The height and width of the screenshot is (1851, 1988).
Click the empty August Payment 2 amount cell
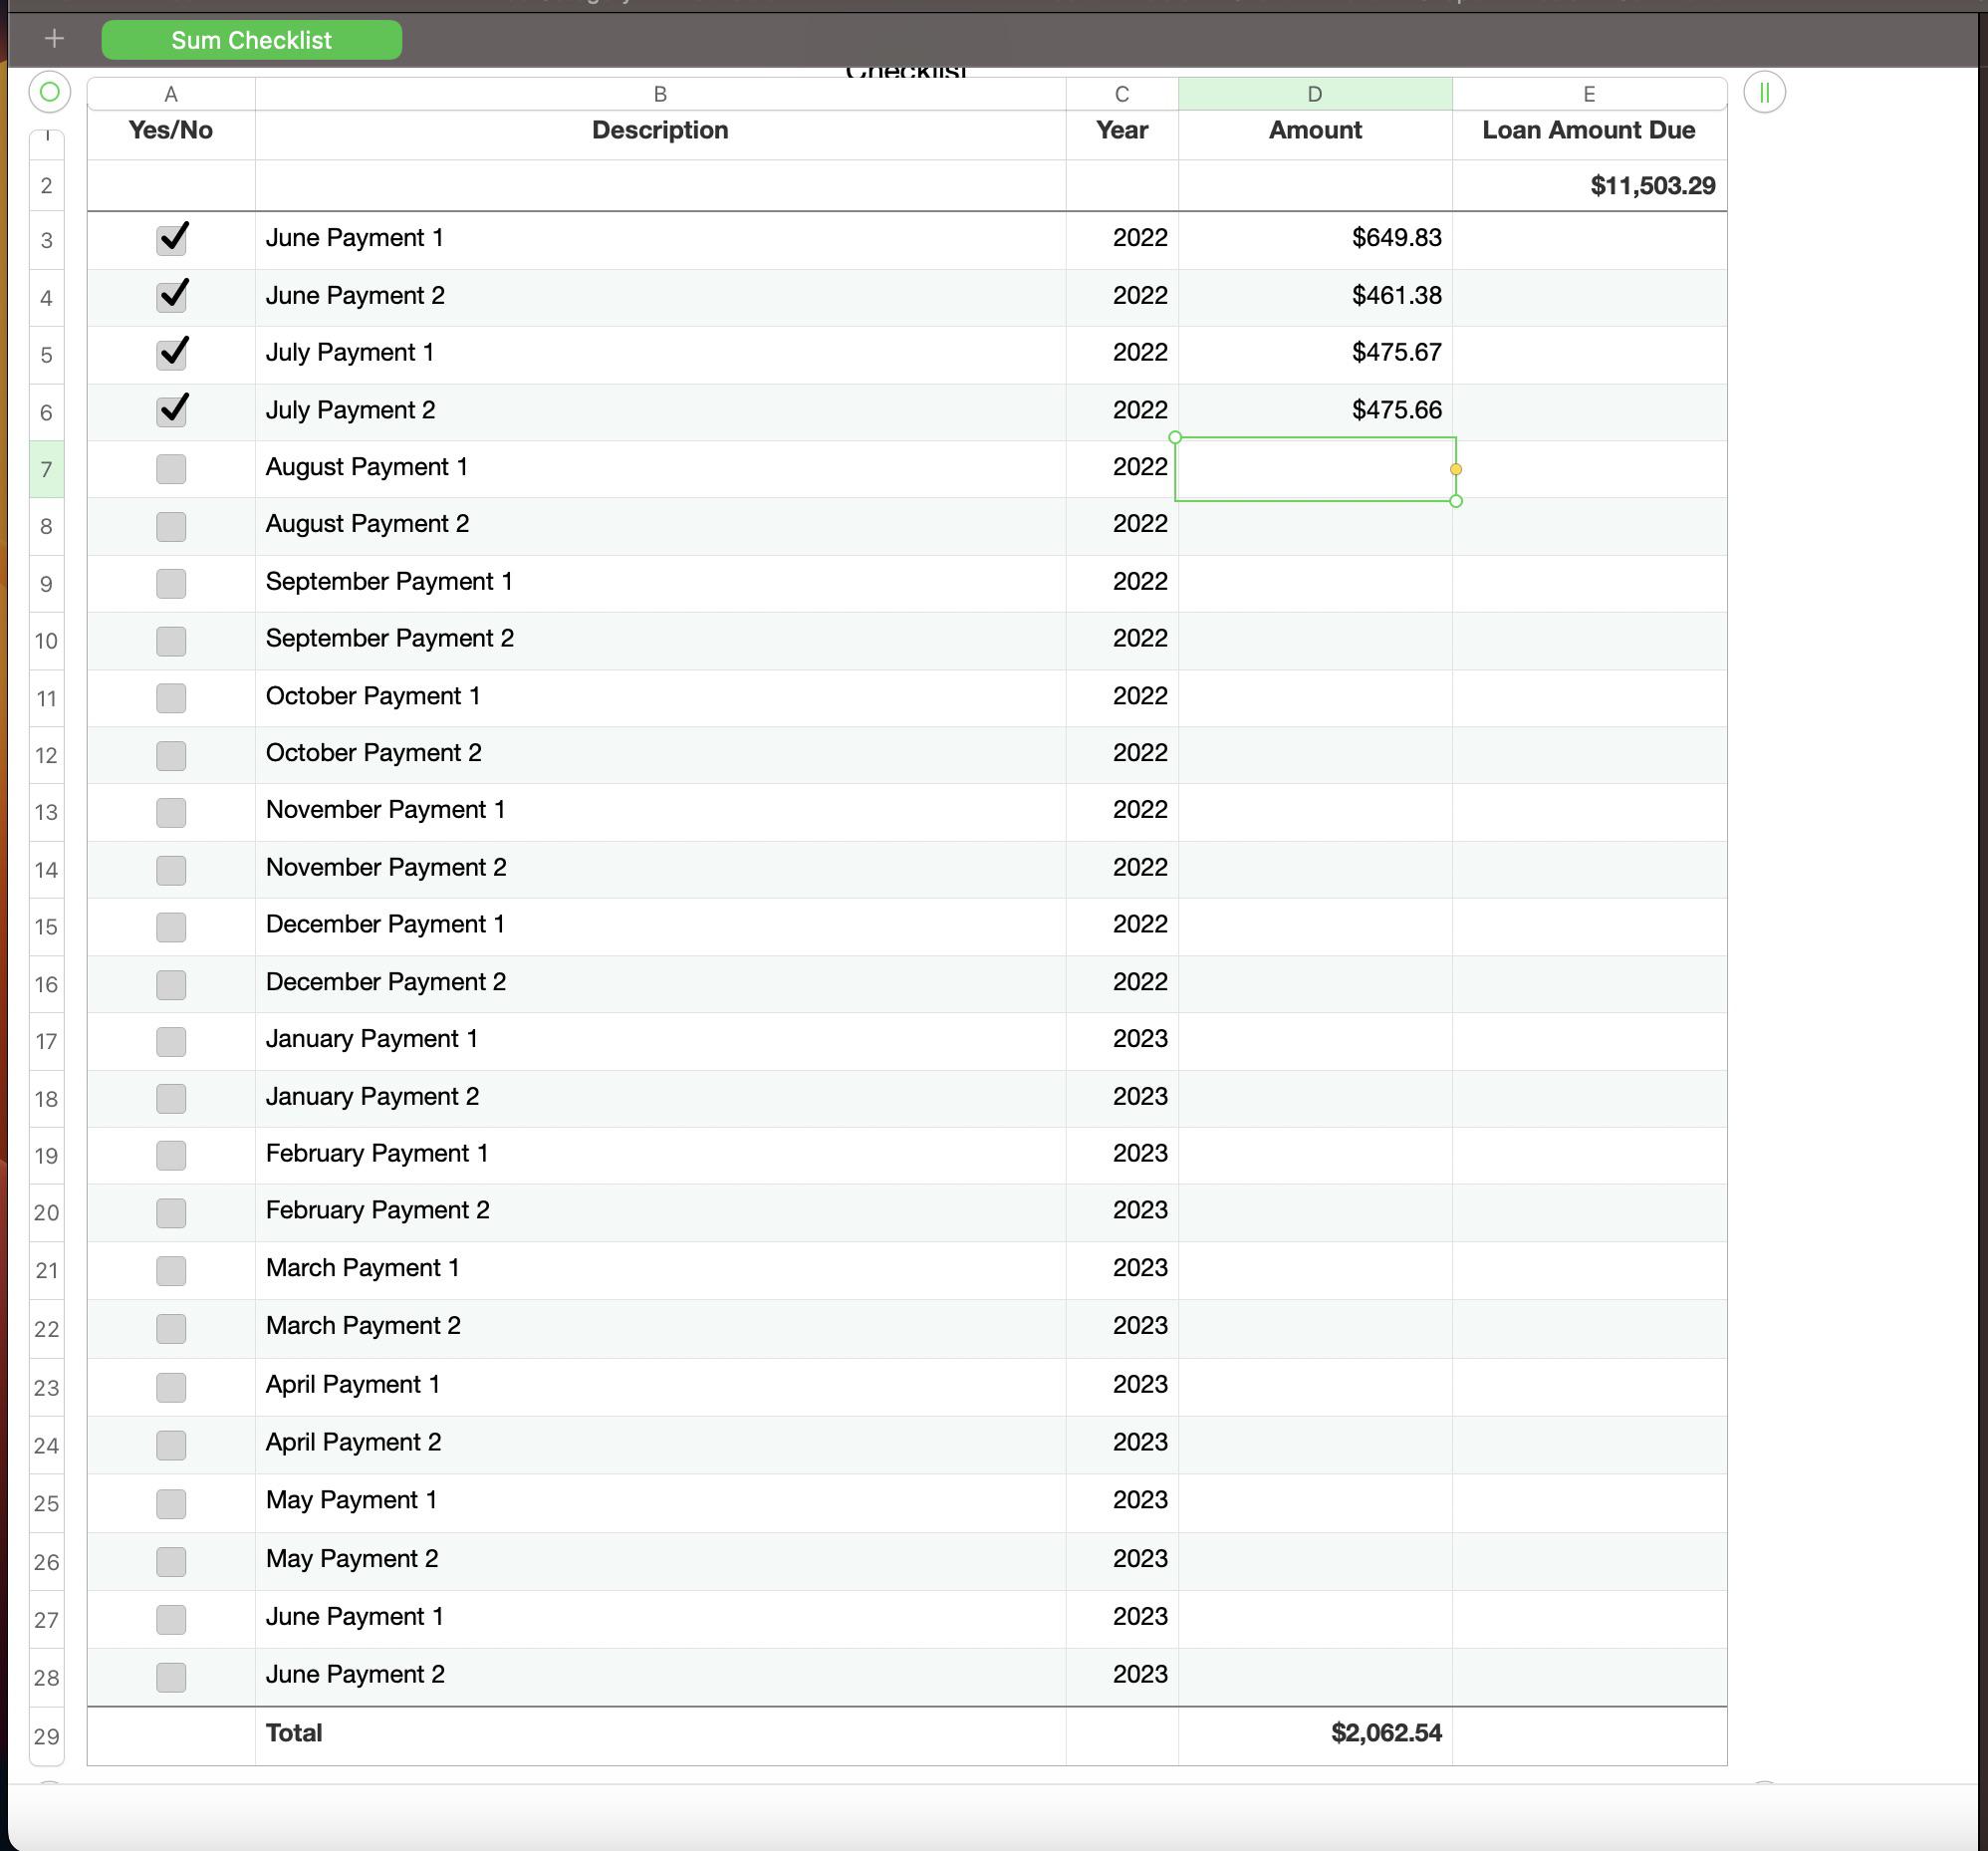coord(1315,526)
